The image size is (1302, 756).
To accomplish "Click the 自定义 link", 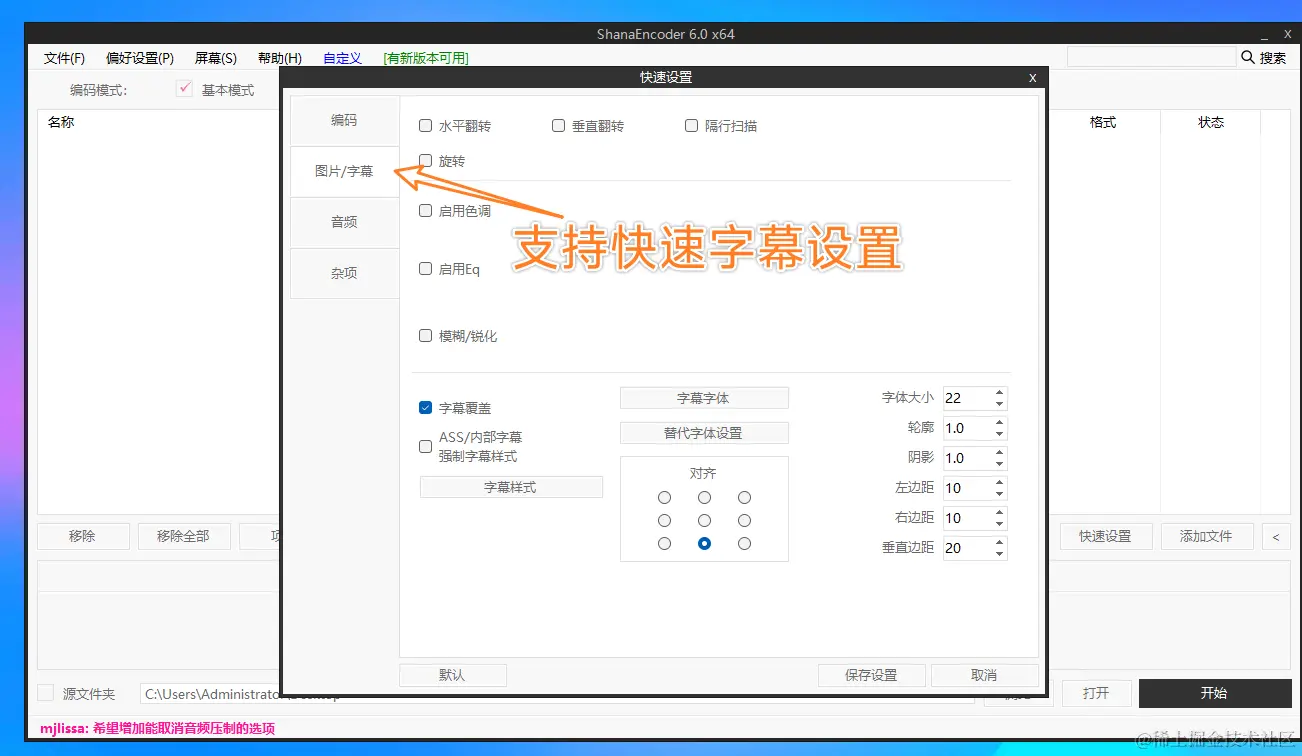I will tap(342, 58).
